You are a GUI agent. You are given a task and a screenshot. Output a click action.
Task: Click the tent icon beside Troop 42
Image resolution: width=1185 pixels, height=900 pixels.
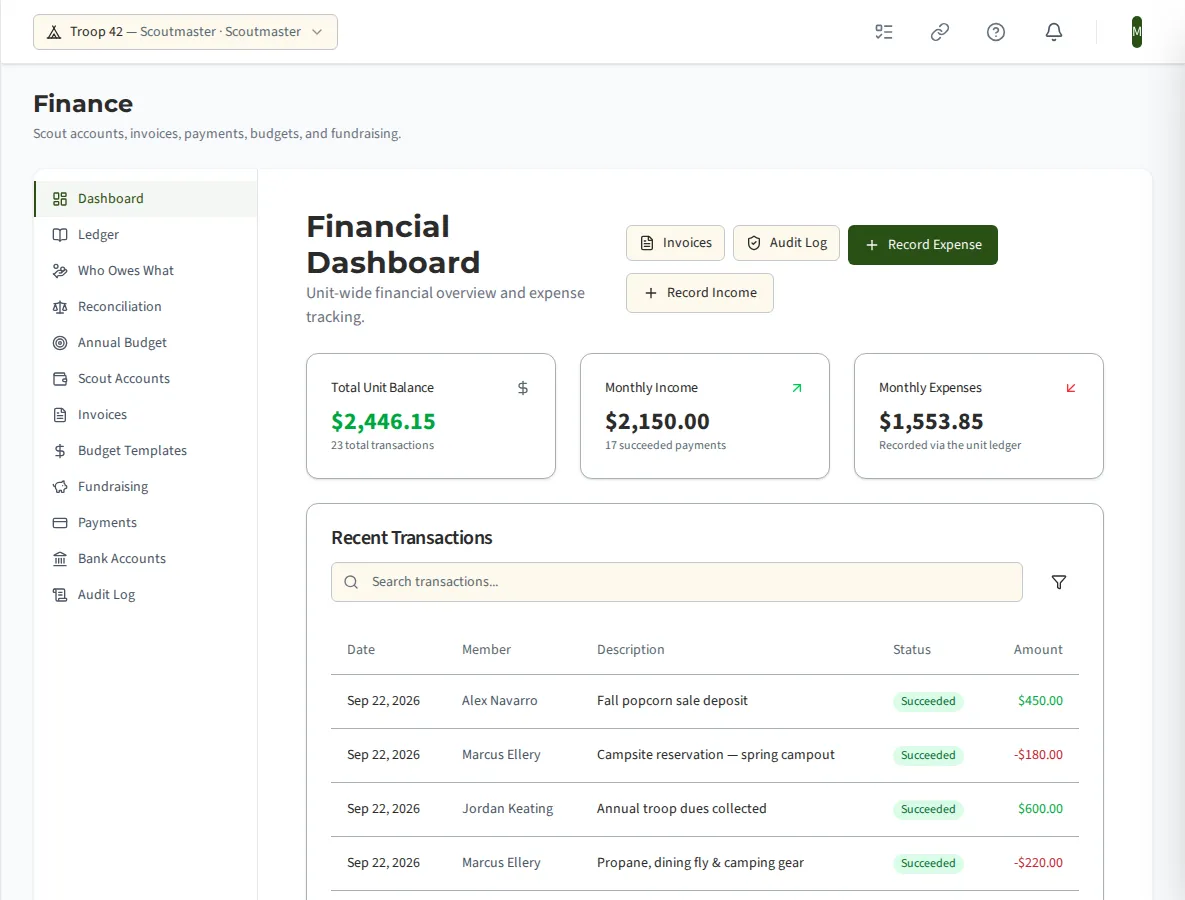[x=54, y=32]
